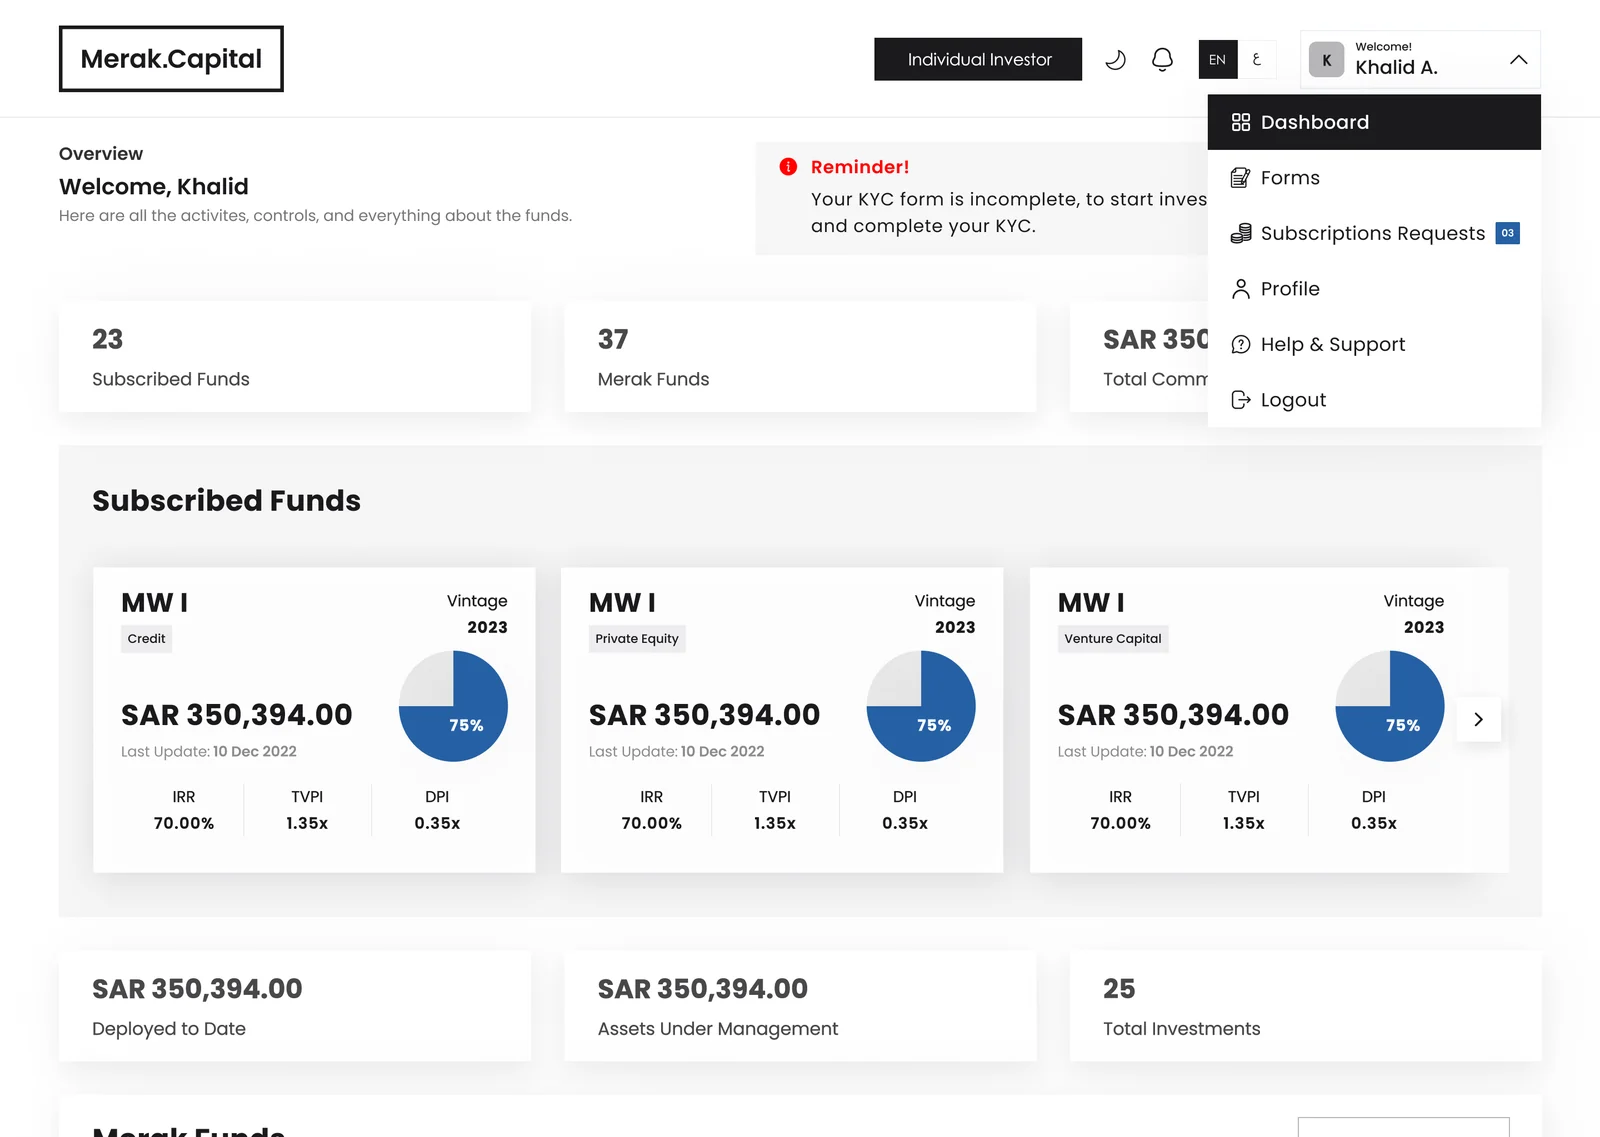The width and height of the screenshot is (1600, 1137).
Task: Click the Credit fund 75% pie chart
Action: click(453, 706)
